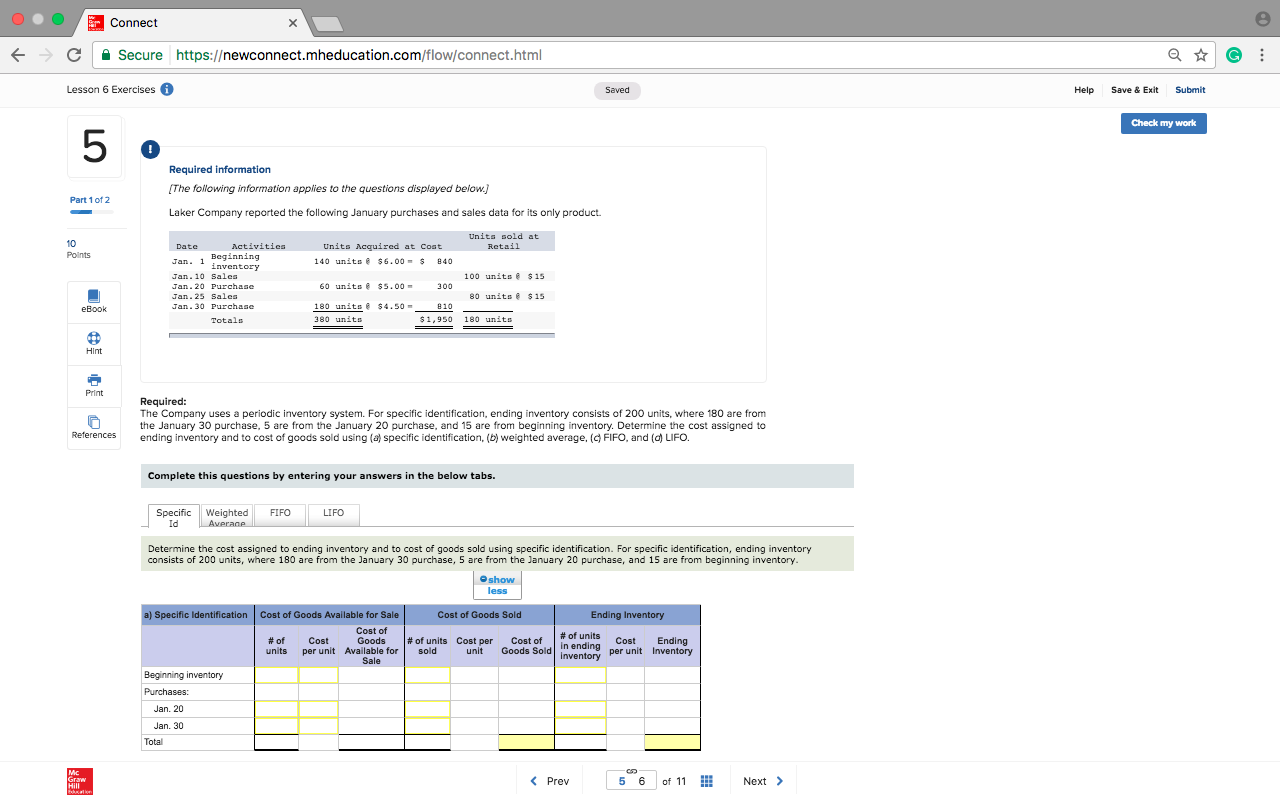Open the References panel
Screen dimensions: 1280x800
click(x=93, y=427)
